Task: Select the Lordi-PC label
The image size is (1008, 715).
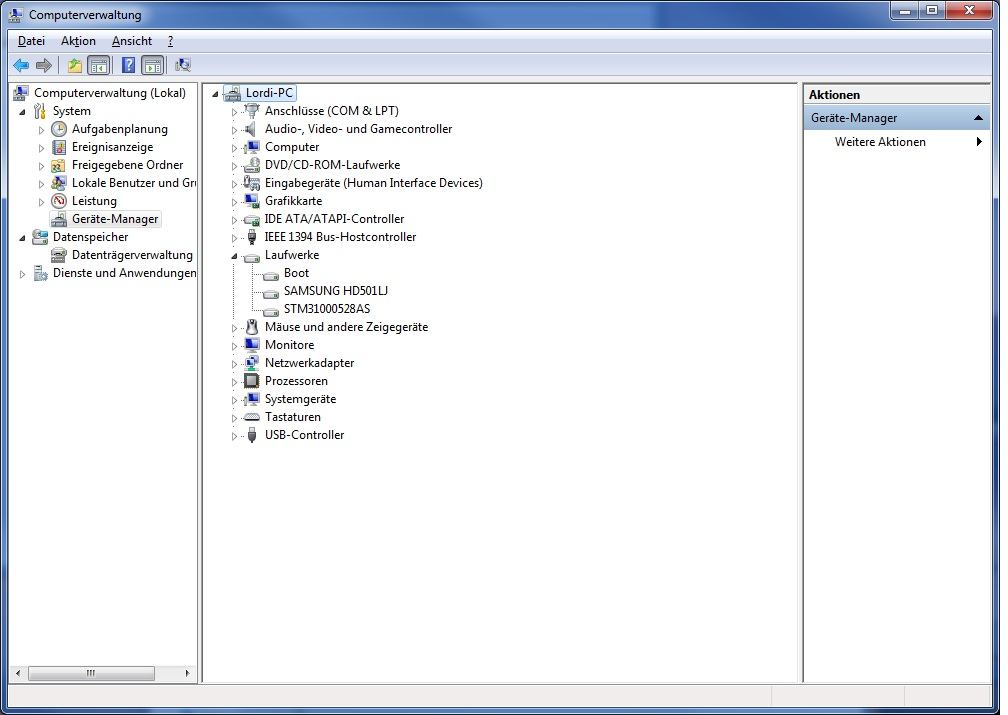Action: 269,93
